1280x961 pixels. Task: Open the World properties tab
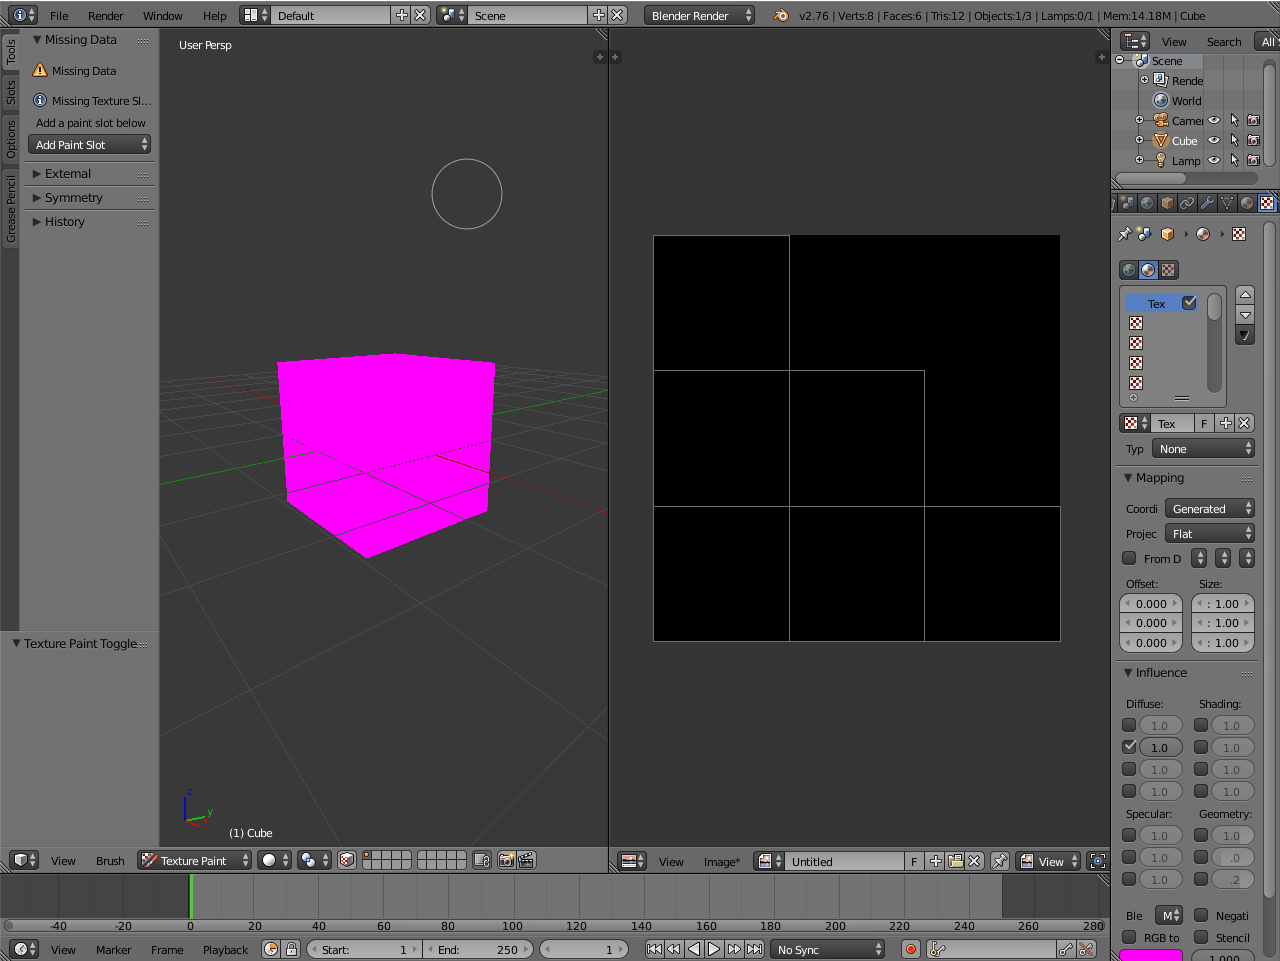point(1146,202)
